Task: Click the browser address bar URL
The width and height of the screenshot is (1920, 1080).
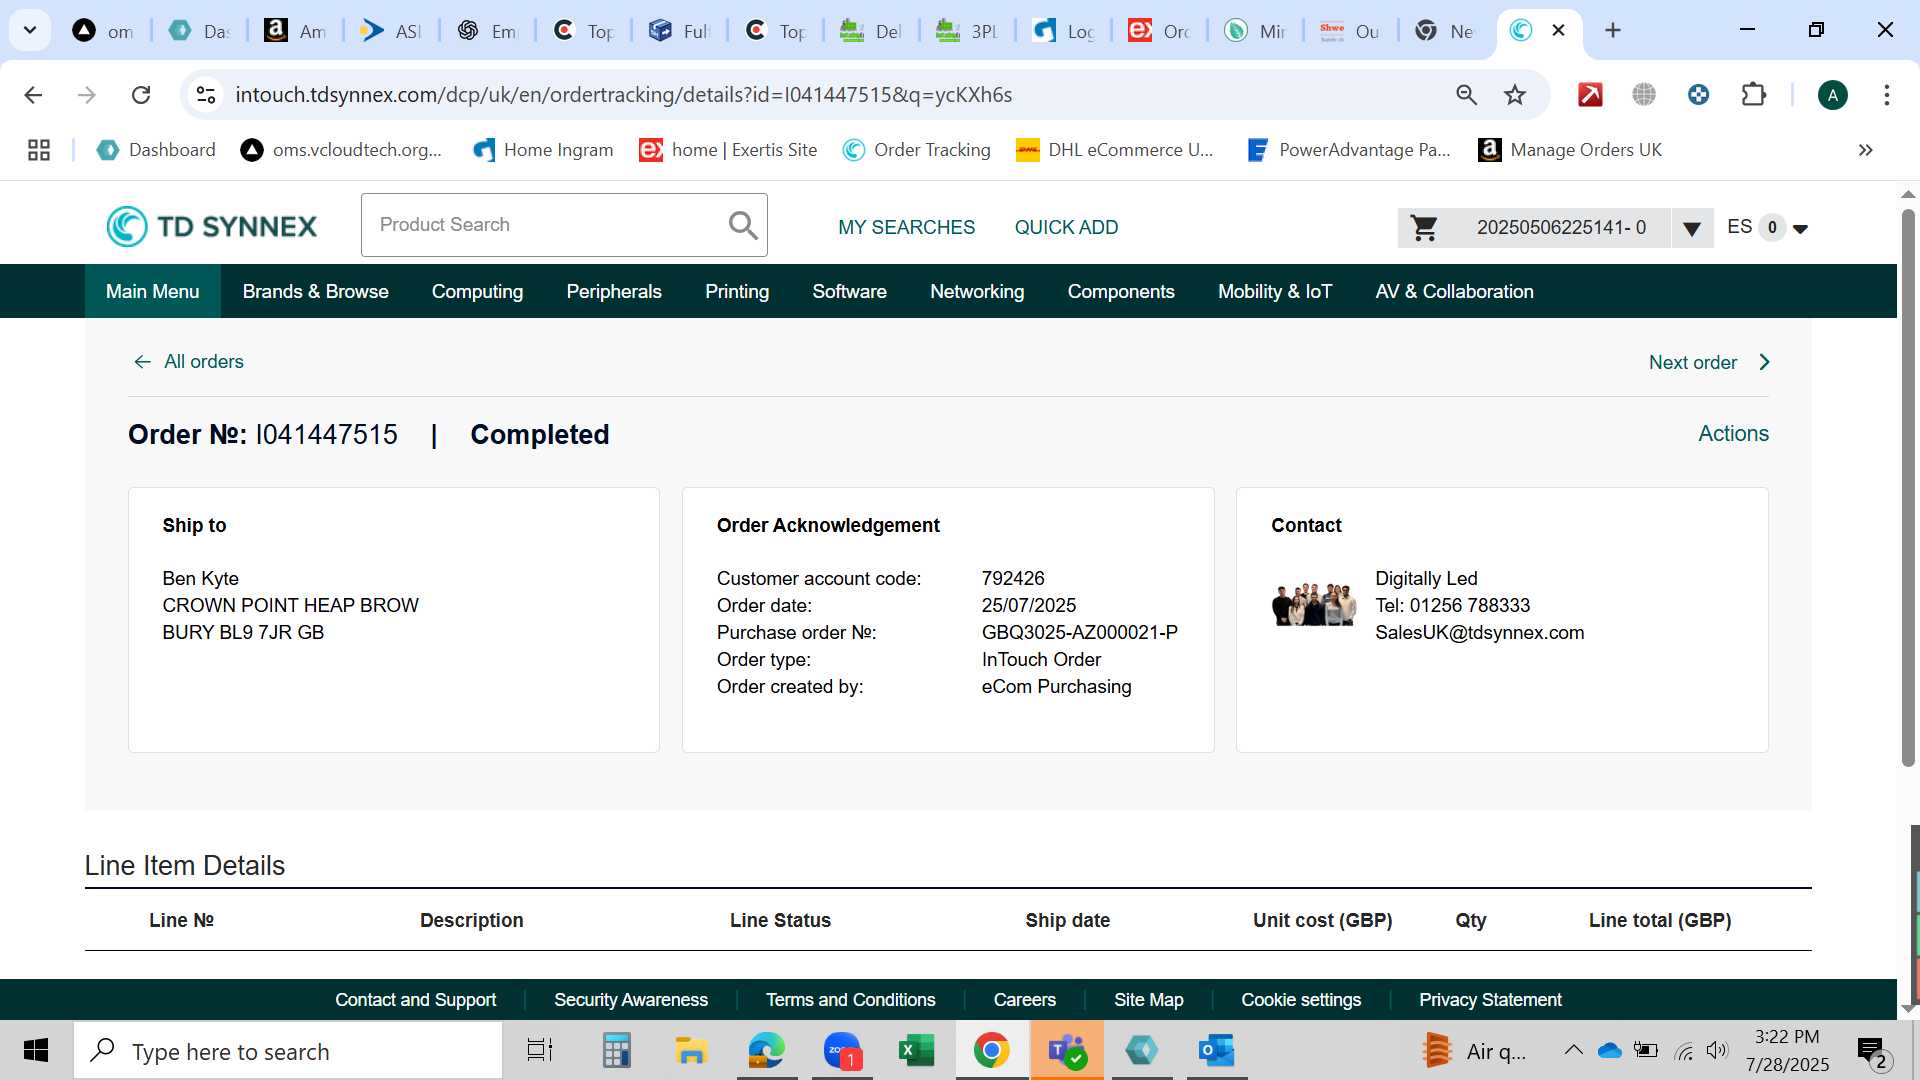Action: click(x=623, y=95)
